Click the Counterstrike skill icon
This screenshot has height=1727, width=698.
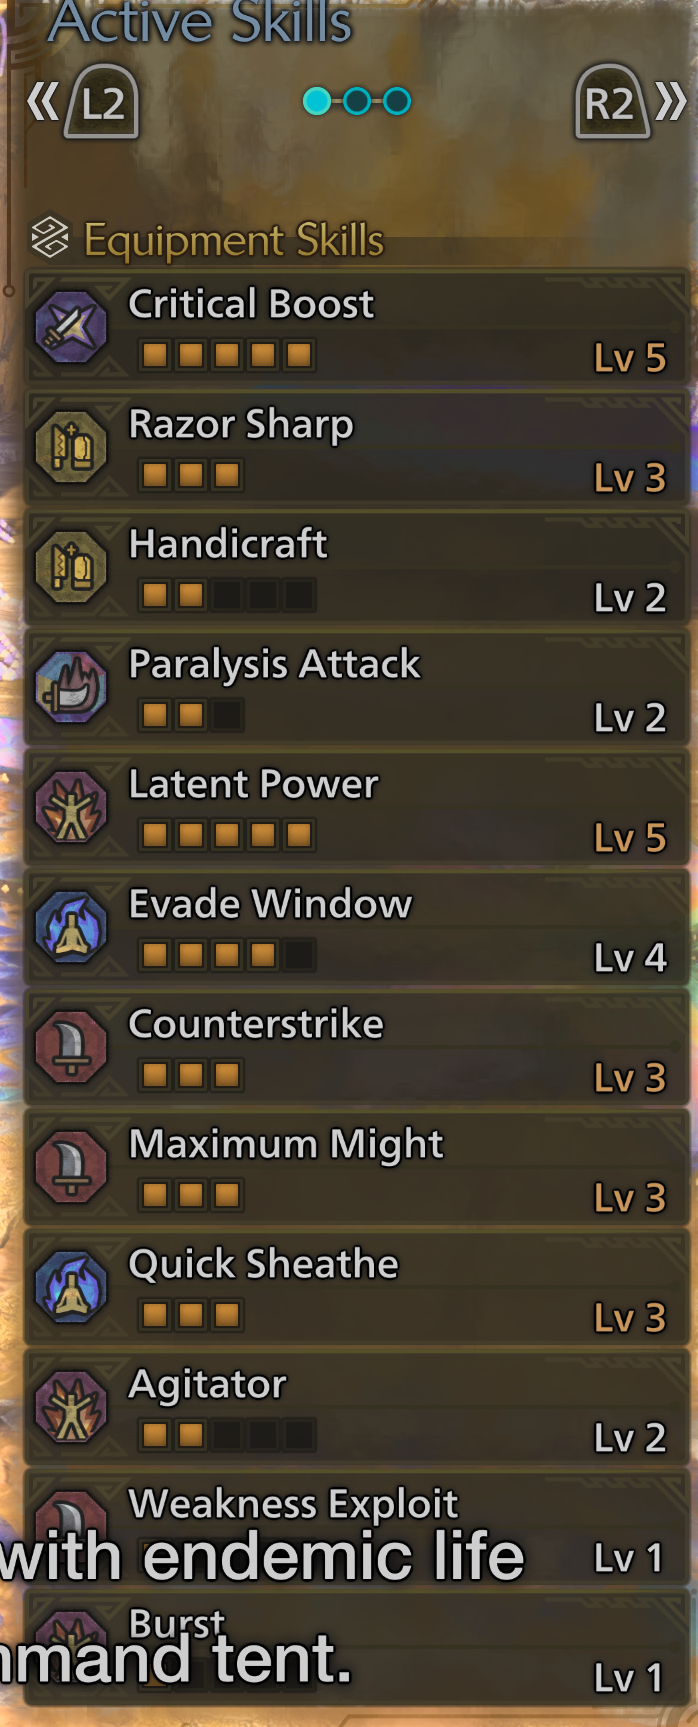[x=71, y=1047]
